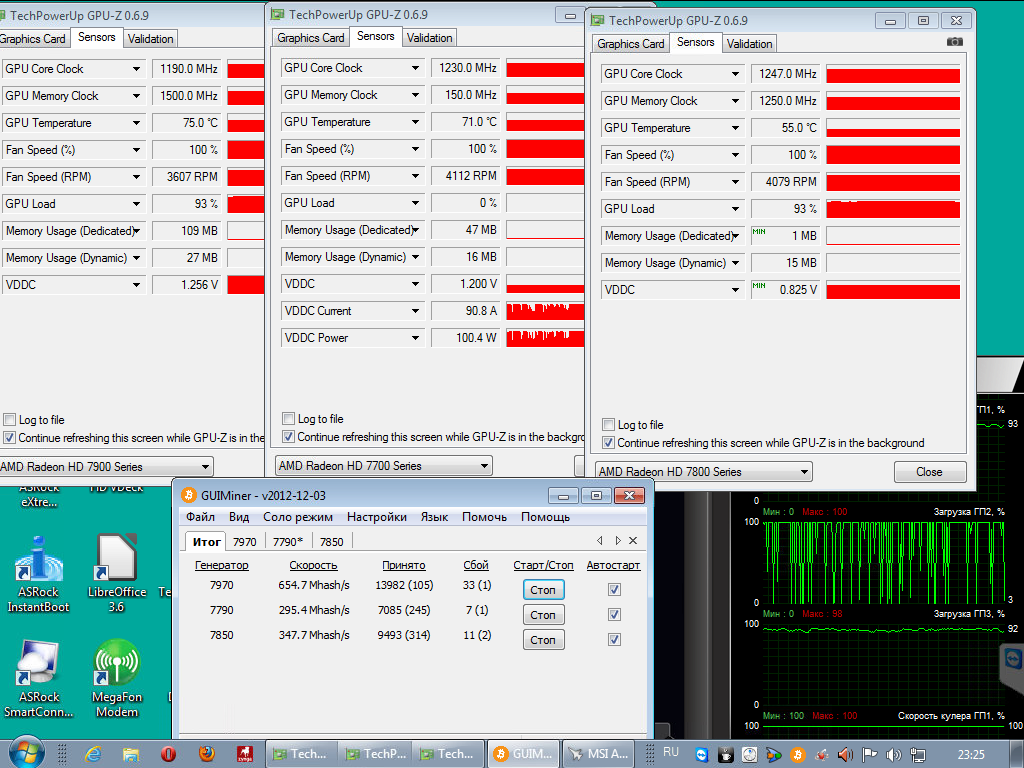Click the Принято column header in GUIMiner
1024x768 pixels.
pos(404,565)
